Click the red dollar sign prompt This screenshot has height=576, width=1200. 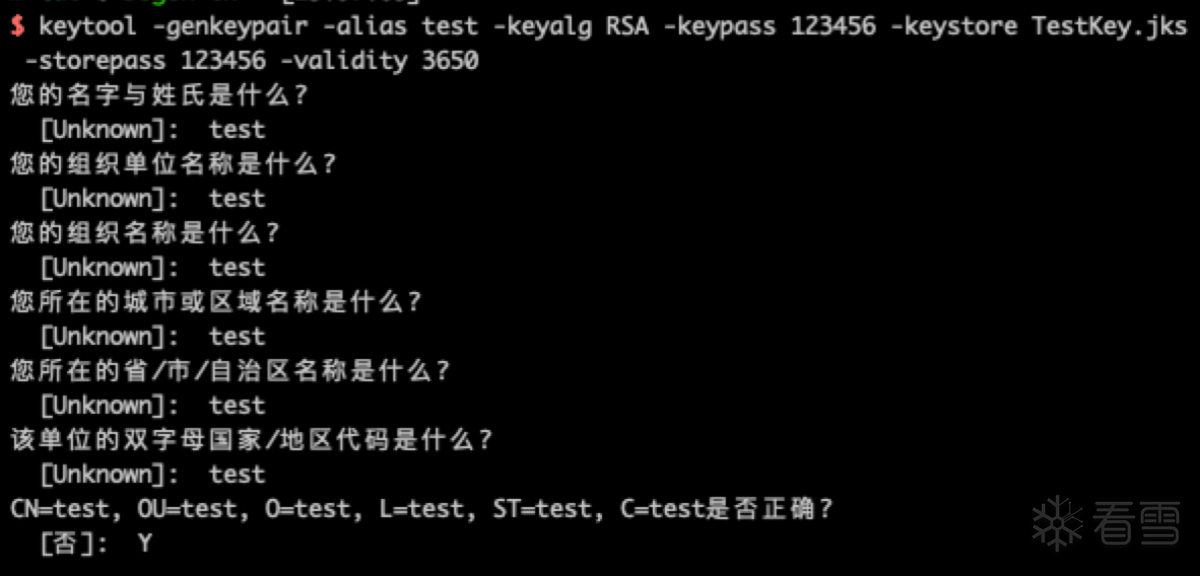(x=17, y=27)
